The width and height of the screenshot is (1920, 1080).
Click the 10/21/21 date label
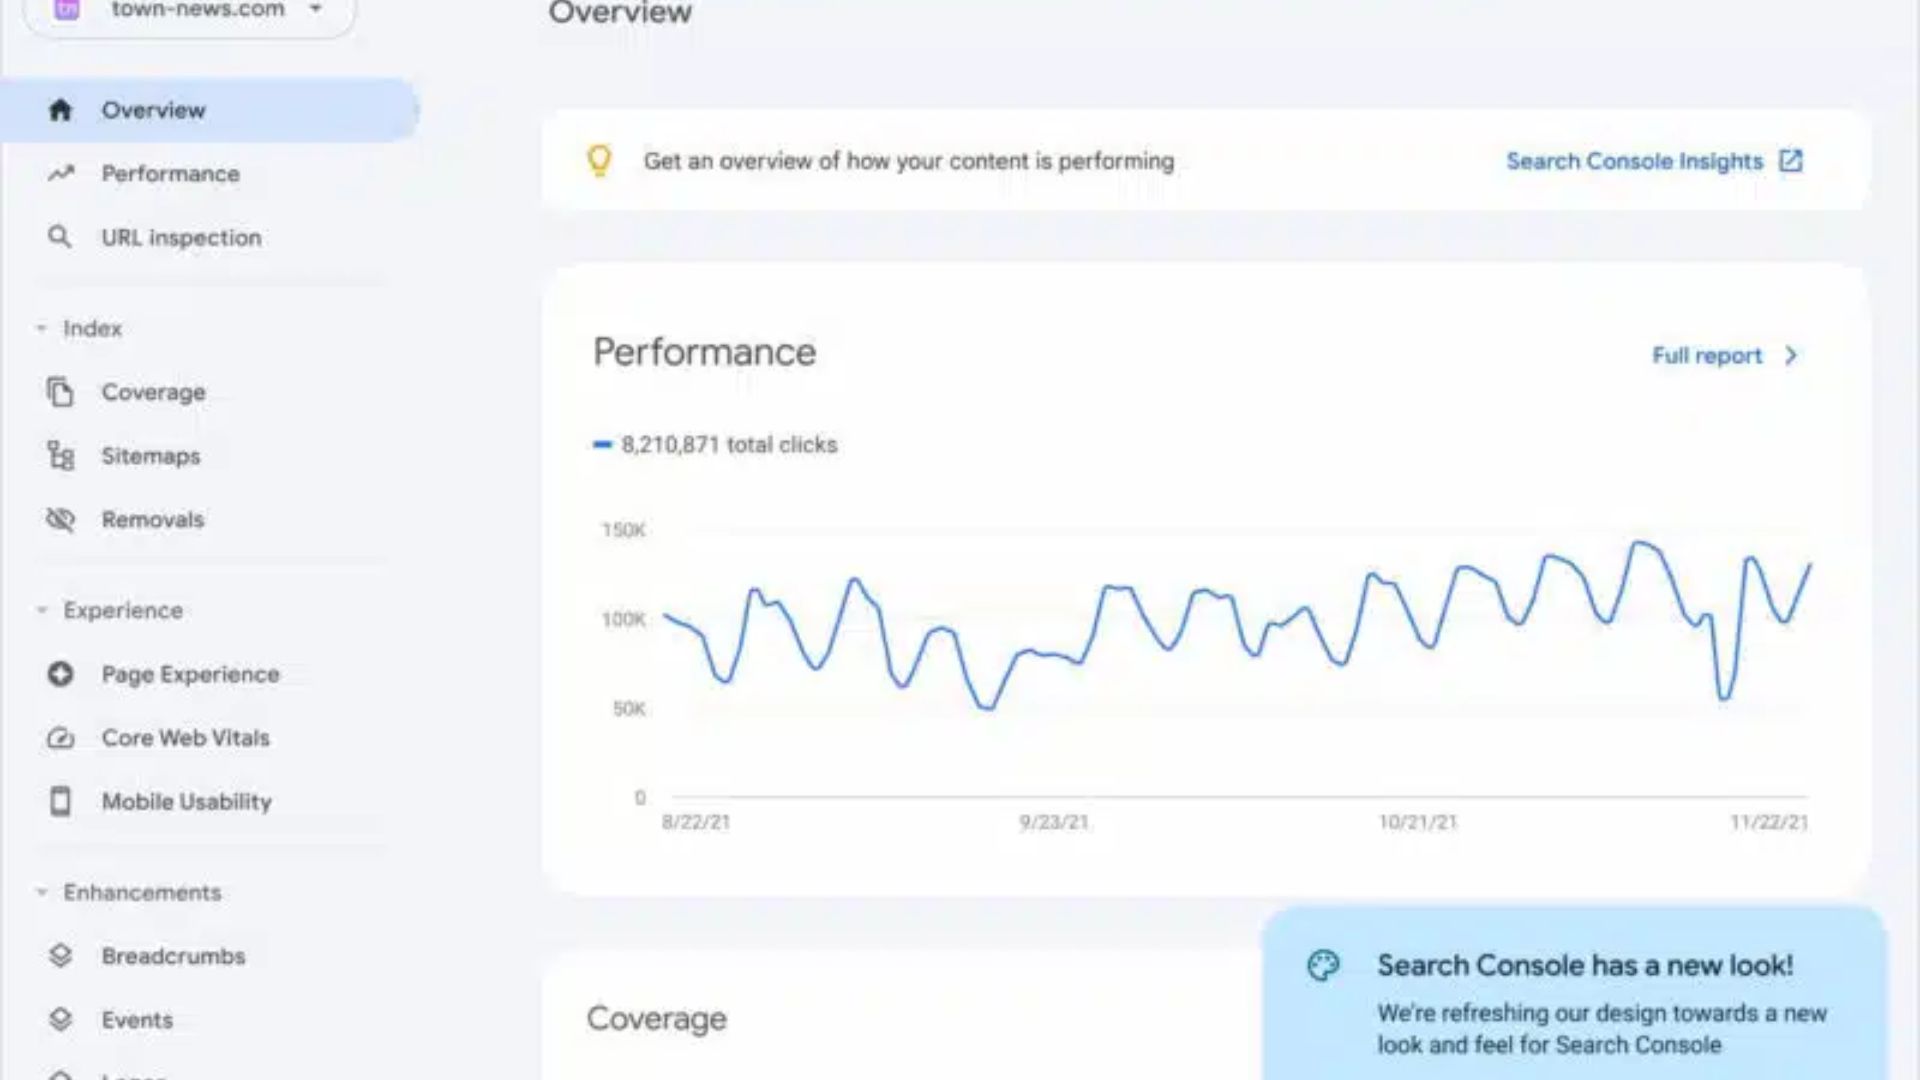click(1418, 822)
